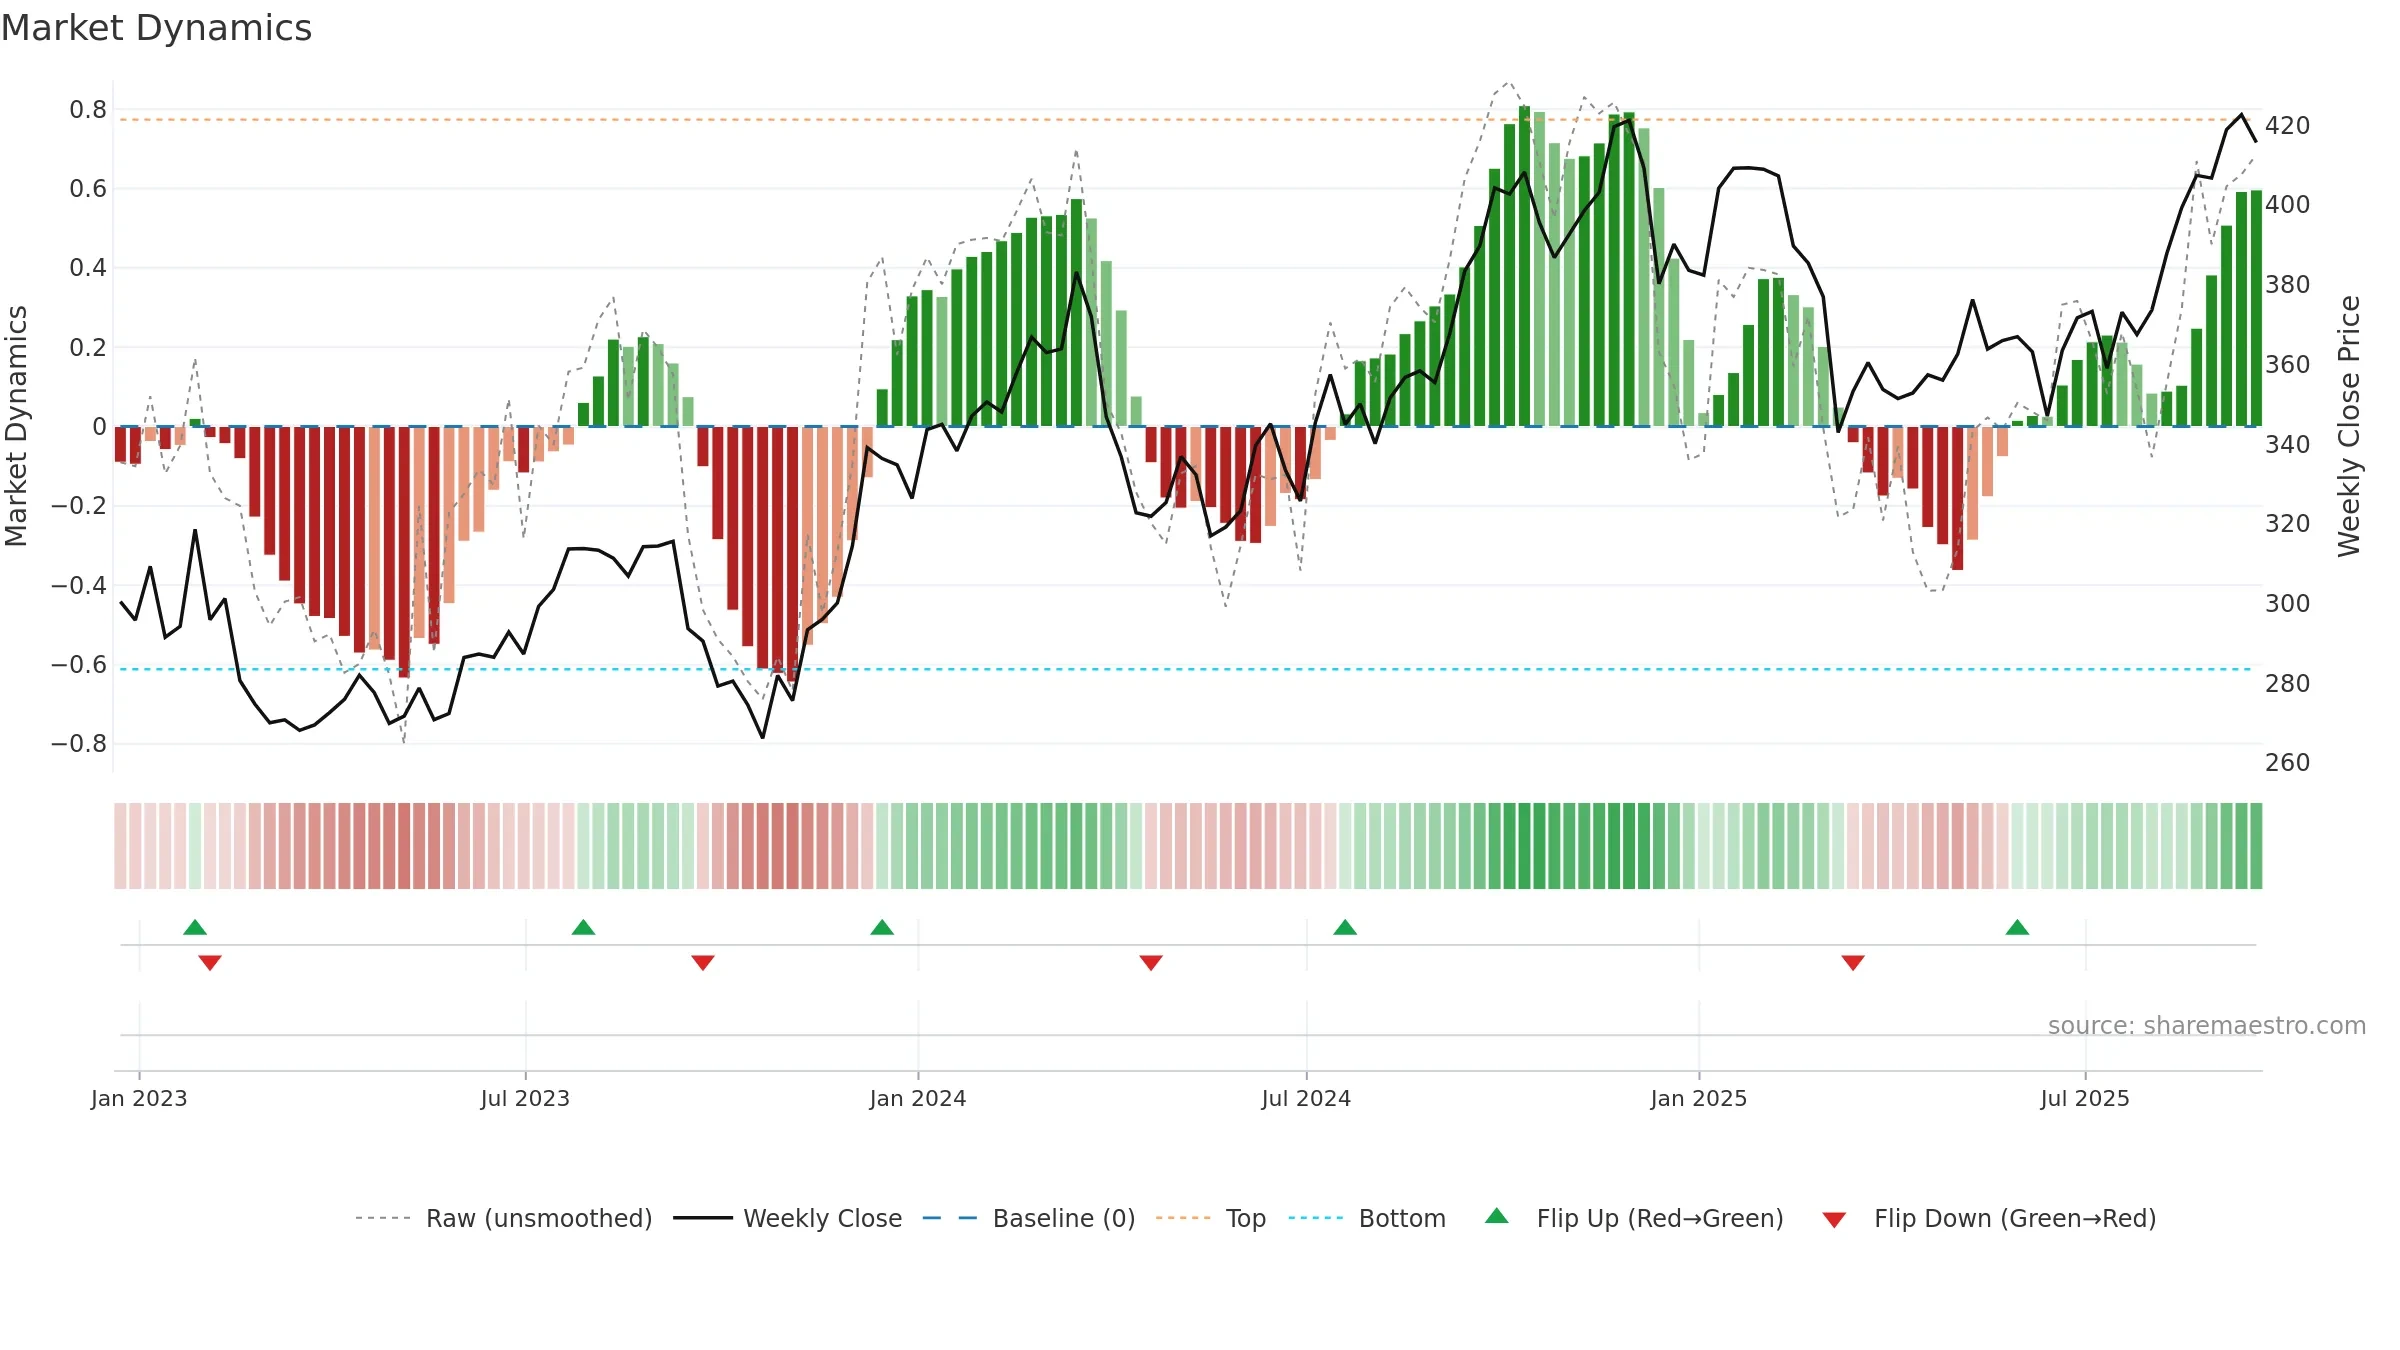This screenshot has width=2400, height=1350.
Task: Click the 360 price tick on the right axis
Action: [x=2287, y=364]
